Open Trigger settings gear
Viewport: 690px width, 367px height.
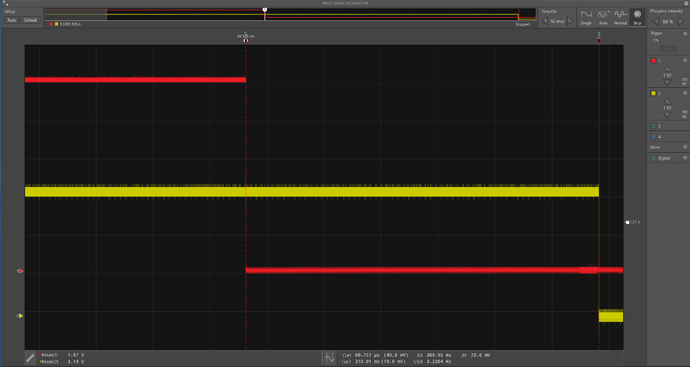click(x=685, y=33)
